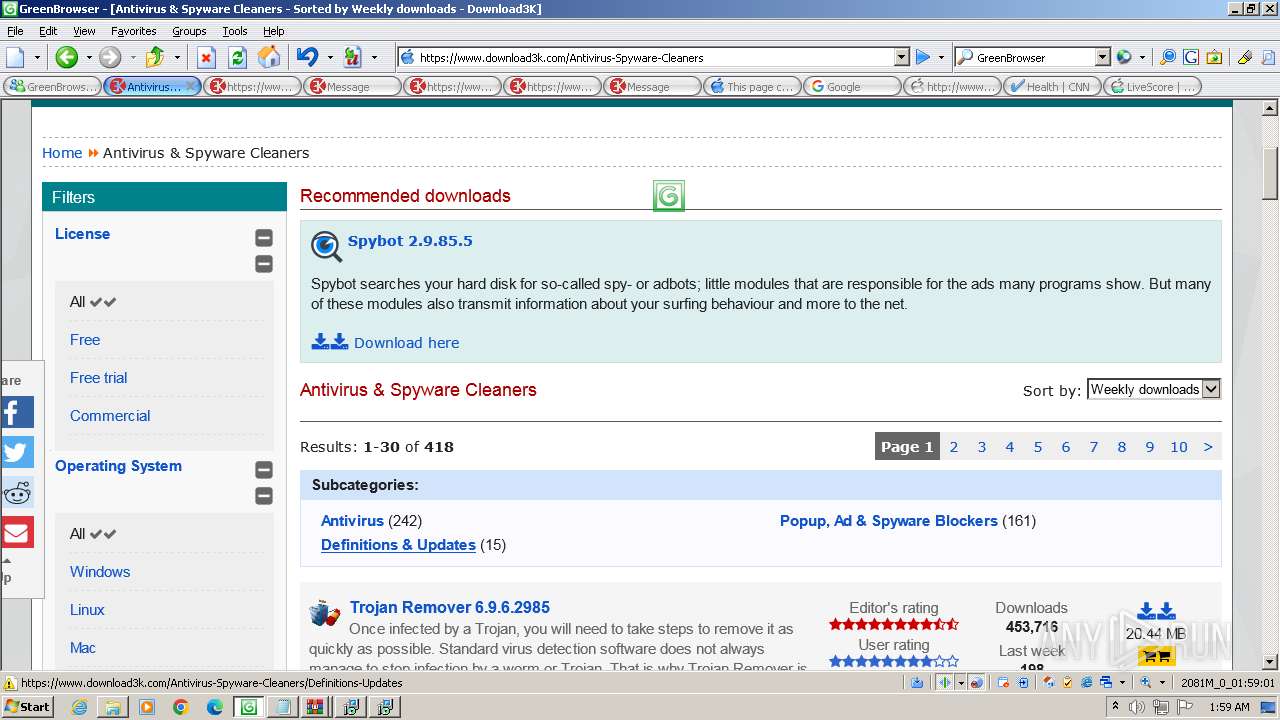The height and width of the screenshot is (720, 1280).
Task: Open the address bar URL history dropdown
Action: pyautogui.click(x=901, y=57)
